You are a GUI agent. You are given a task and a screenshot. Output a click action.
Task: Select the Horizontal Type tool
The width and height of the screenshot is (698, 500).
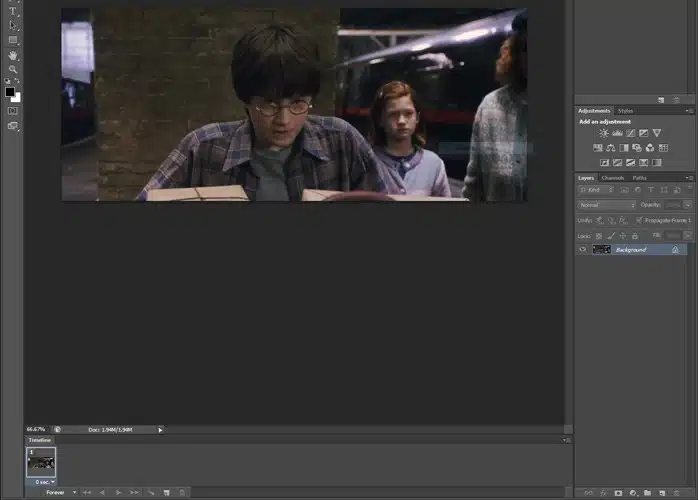tap(12, 11)
